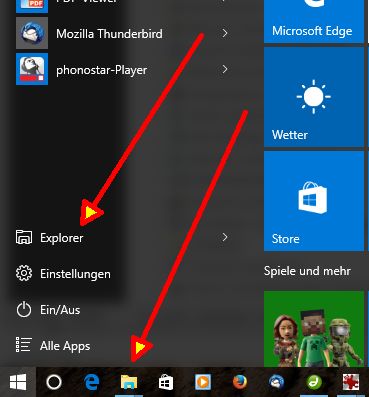Click the Explorer folder icon in menu
Viewport: 369px width, 397px height.
coord(24,238)
